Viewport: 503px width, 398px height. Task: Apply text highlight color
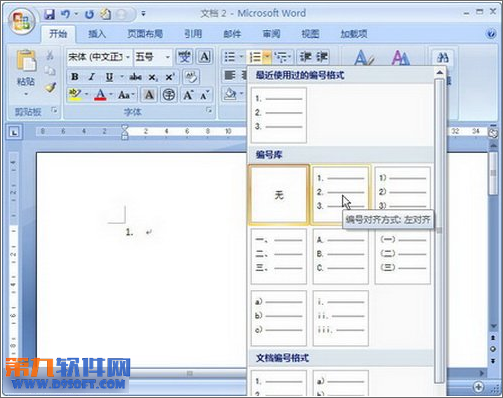point(75,95)
